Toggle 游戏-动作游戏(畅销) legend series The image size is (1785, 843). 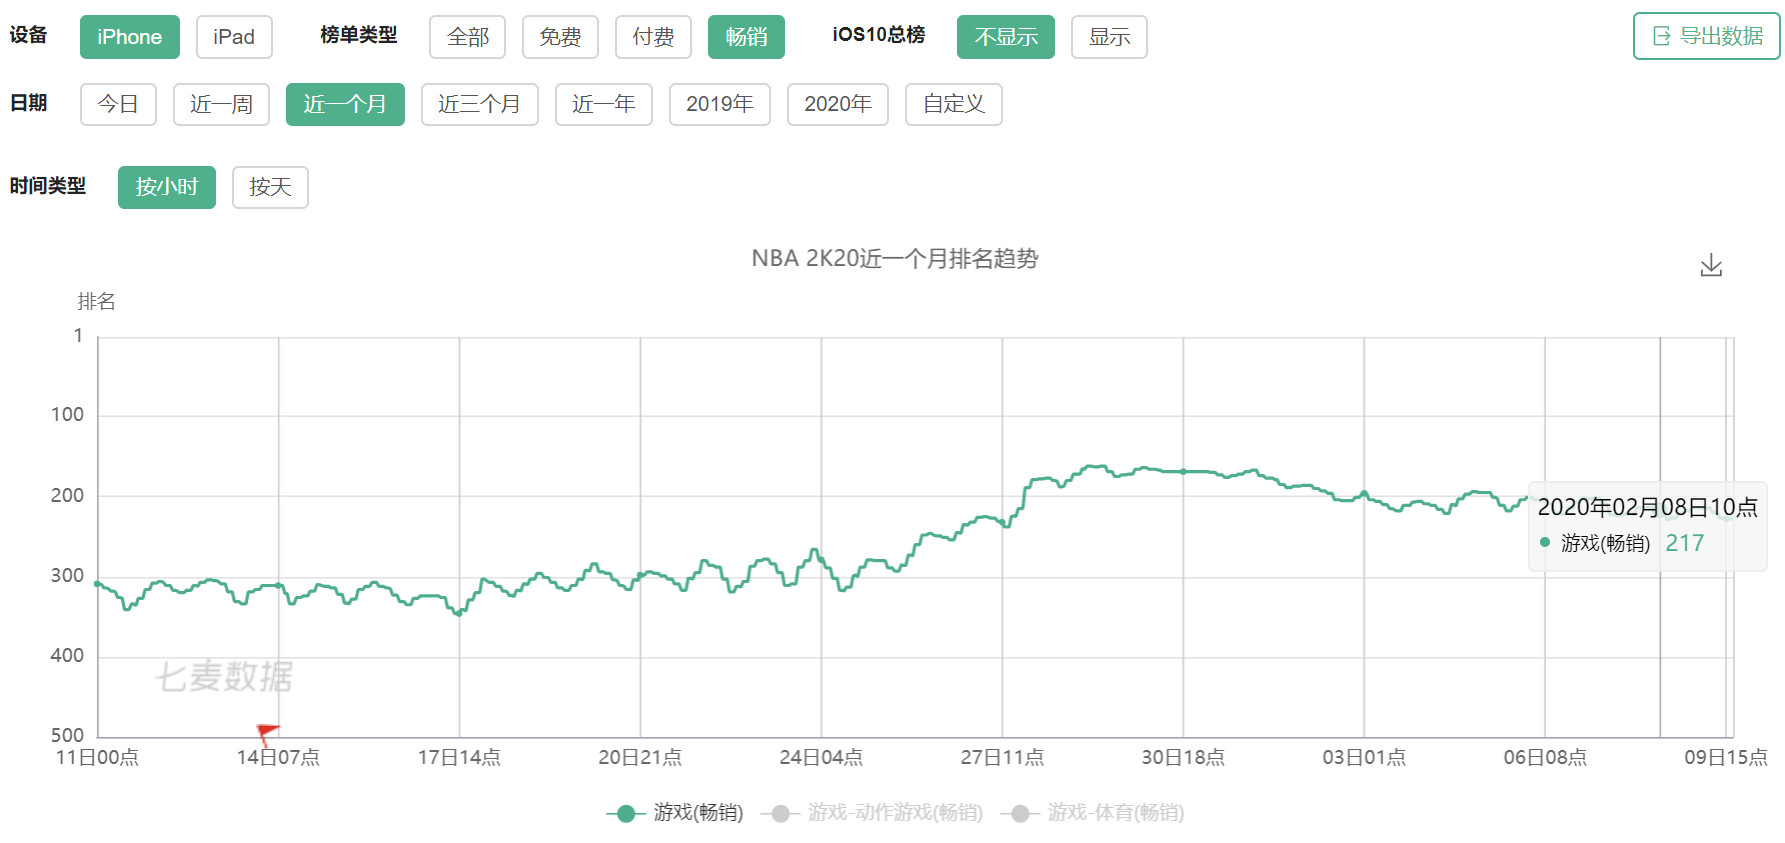872,813
